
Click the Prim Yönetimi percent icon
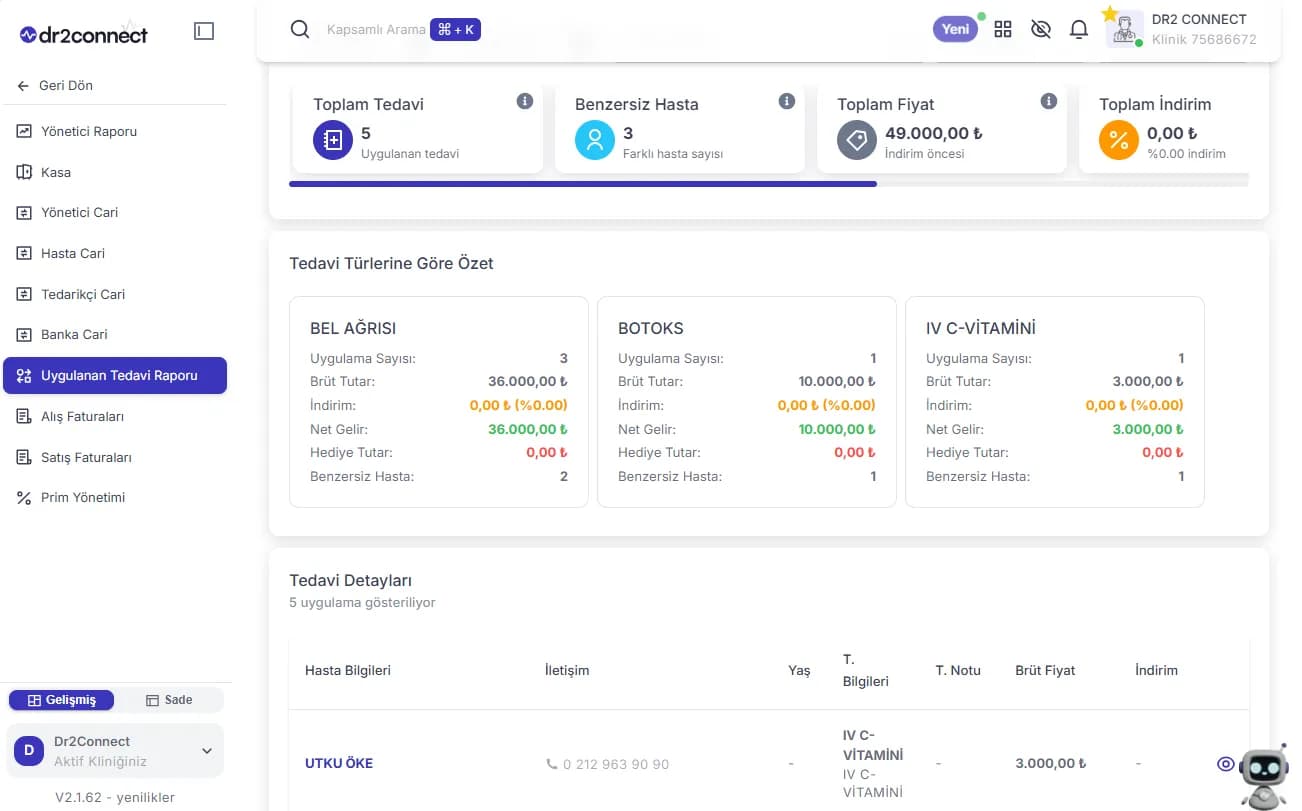(x=24, y=497)
